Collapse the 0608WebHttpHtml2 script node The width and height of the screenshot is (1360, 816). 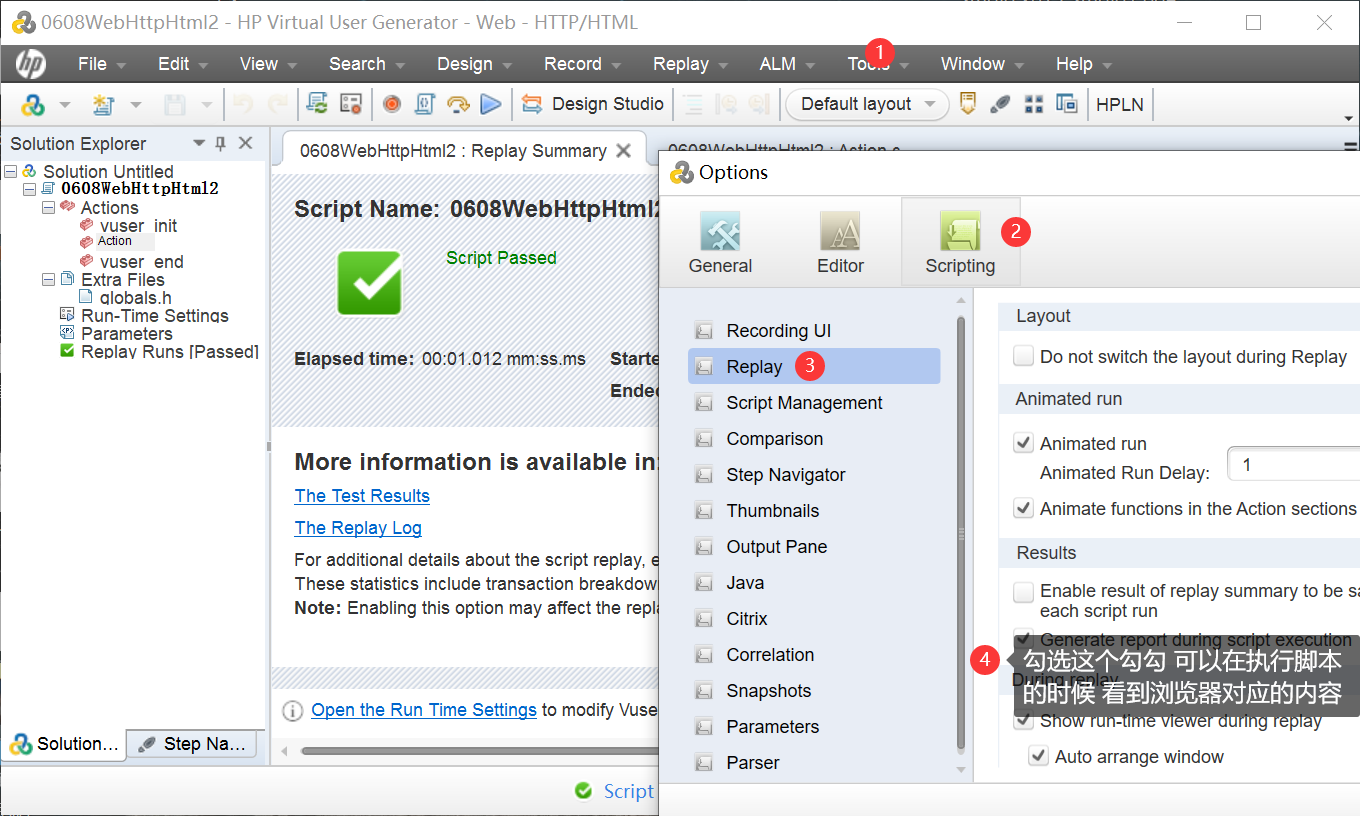point(29,189)
